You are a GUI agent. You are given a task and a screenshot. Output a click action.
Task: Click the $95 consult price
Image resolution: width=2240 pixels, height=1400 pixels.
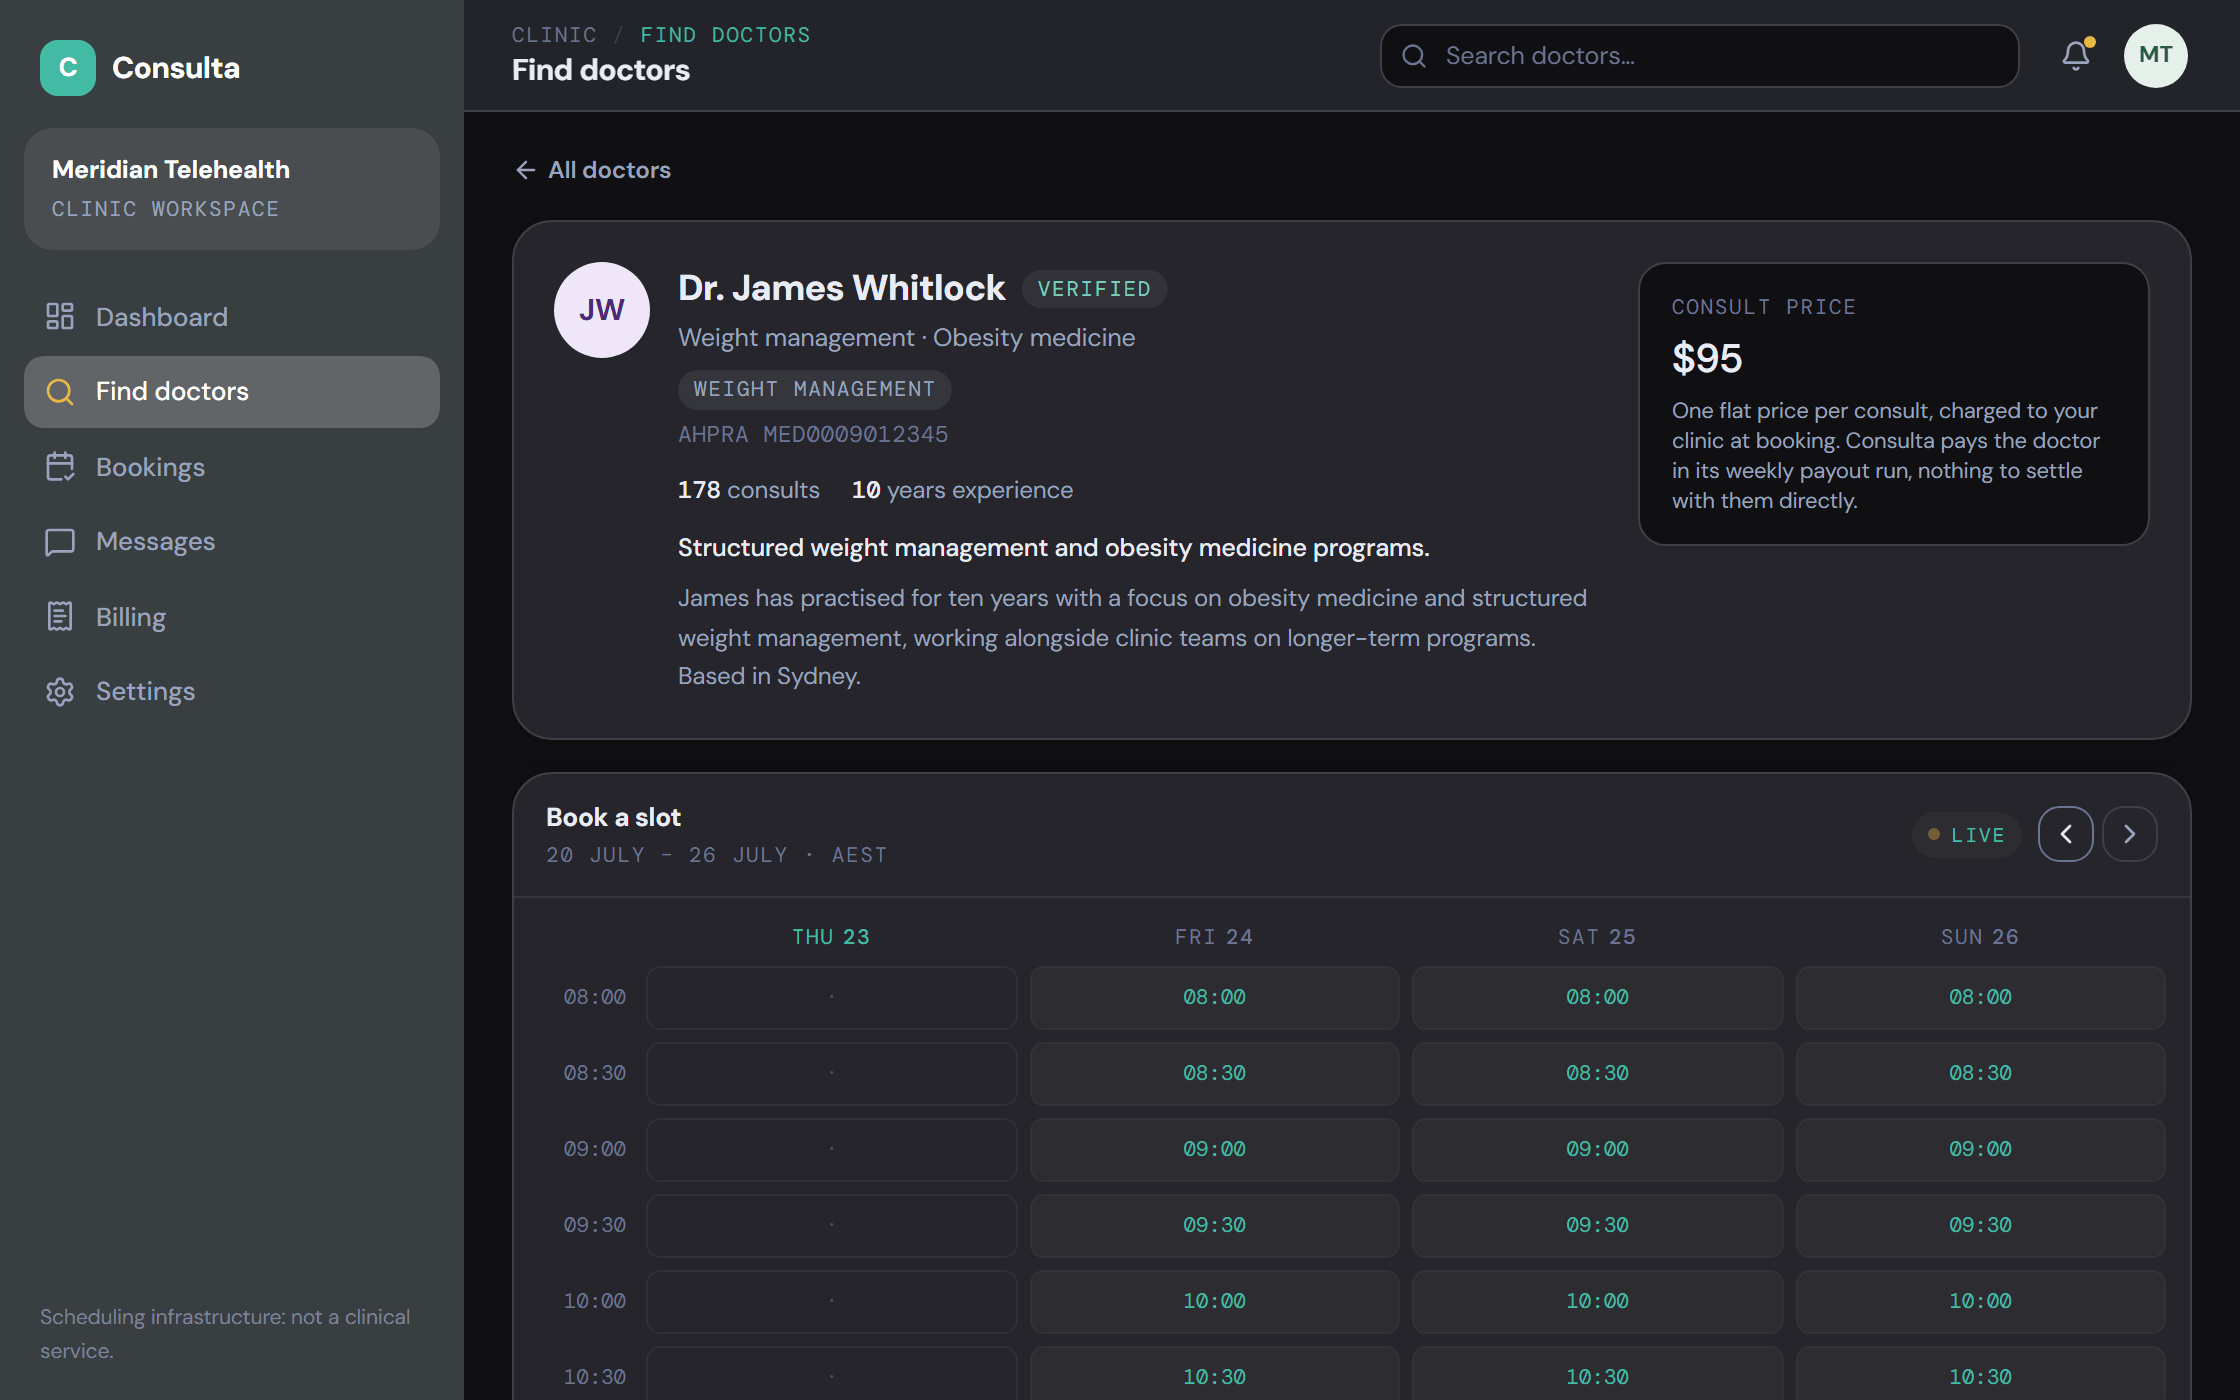[1707, 358]
